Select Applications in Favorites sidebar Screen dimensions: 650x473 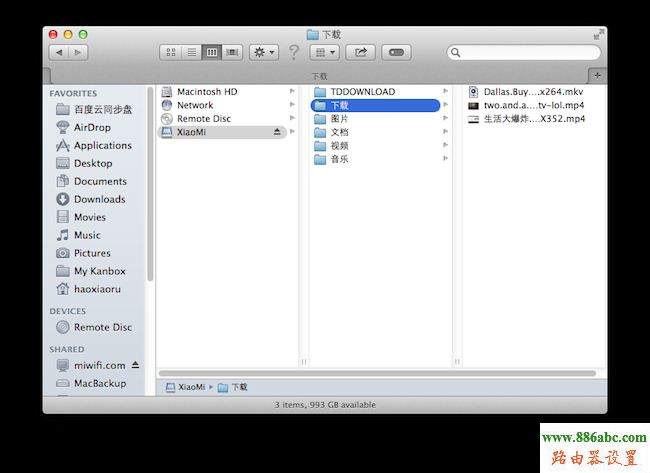102,145
